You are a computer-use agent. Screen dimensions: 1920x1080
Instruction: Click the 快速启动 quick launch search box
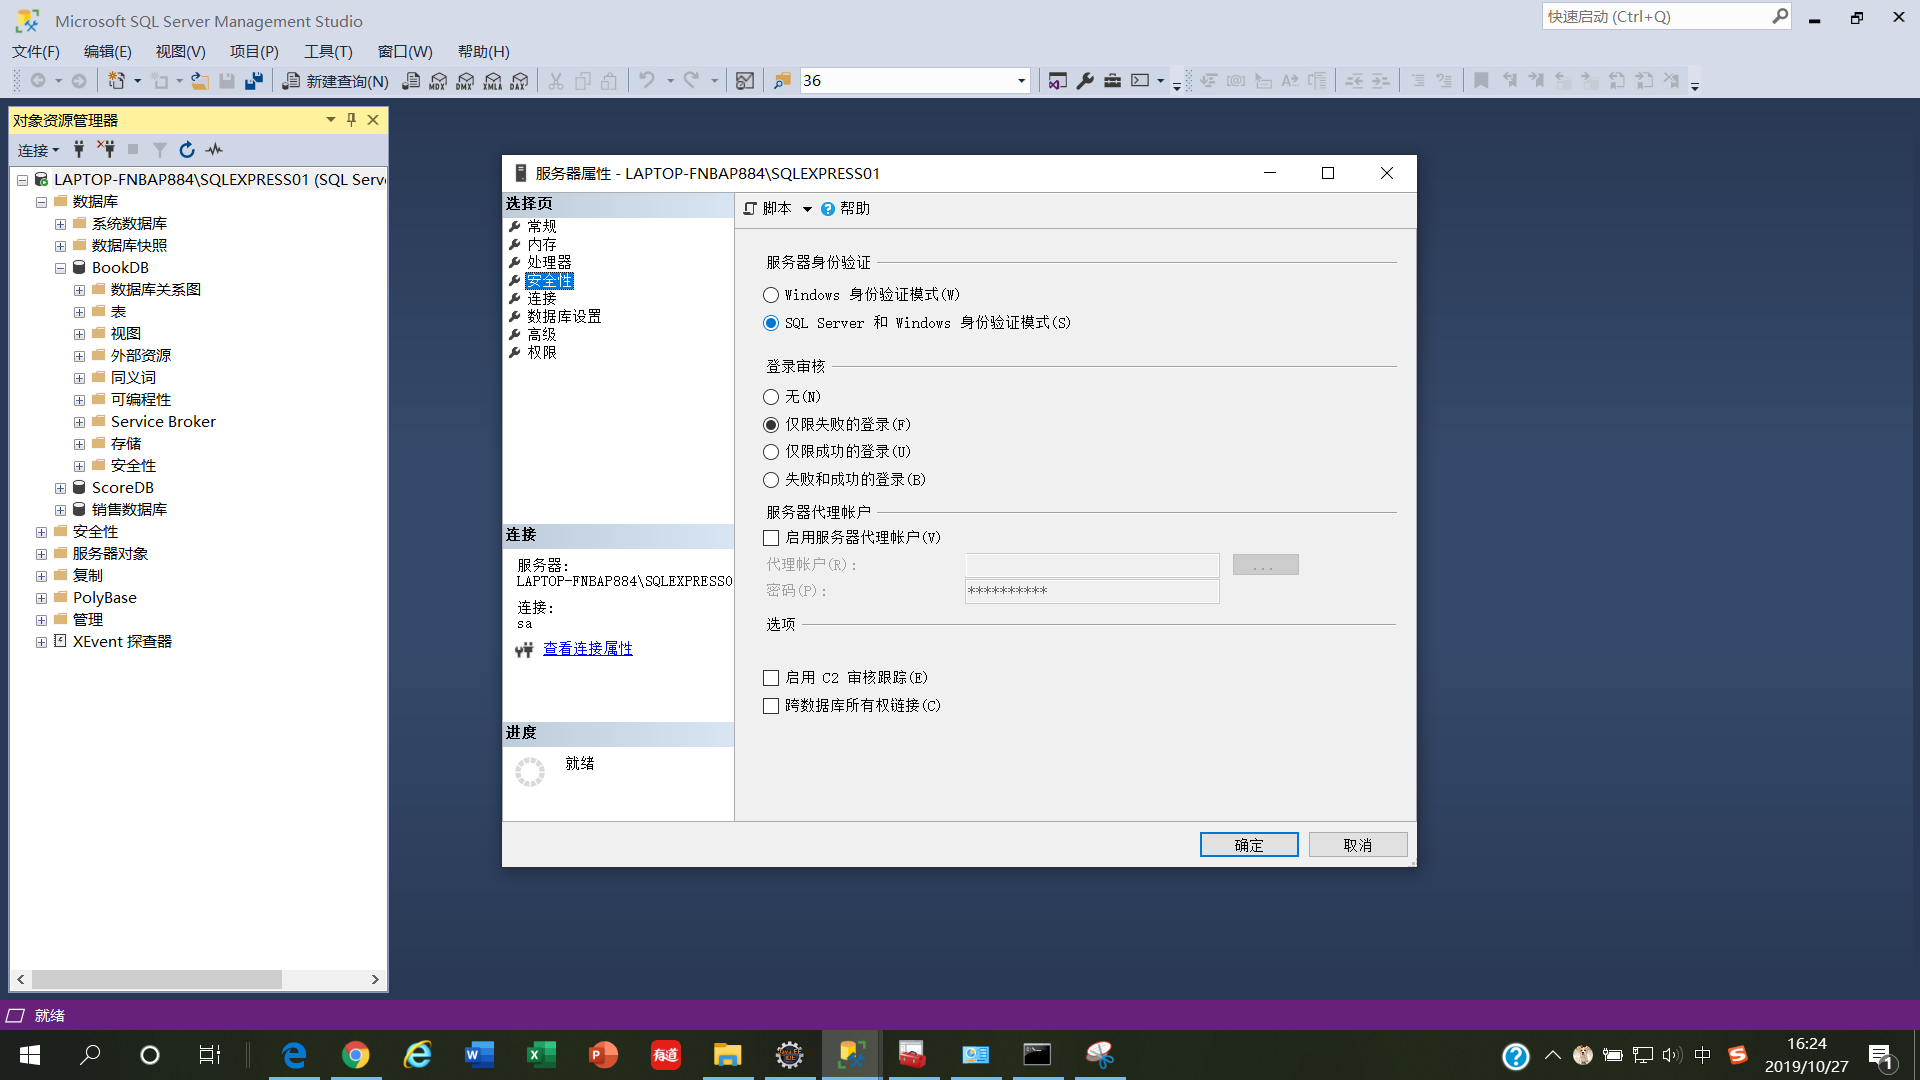click(x=1666, y=17)
